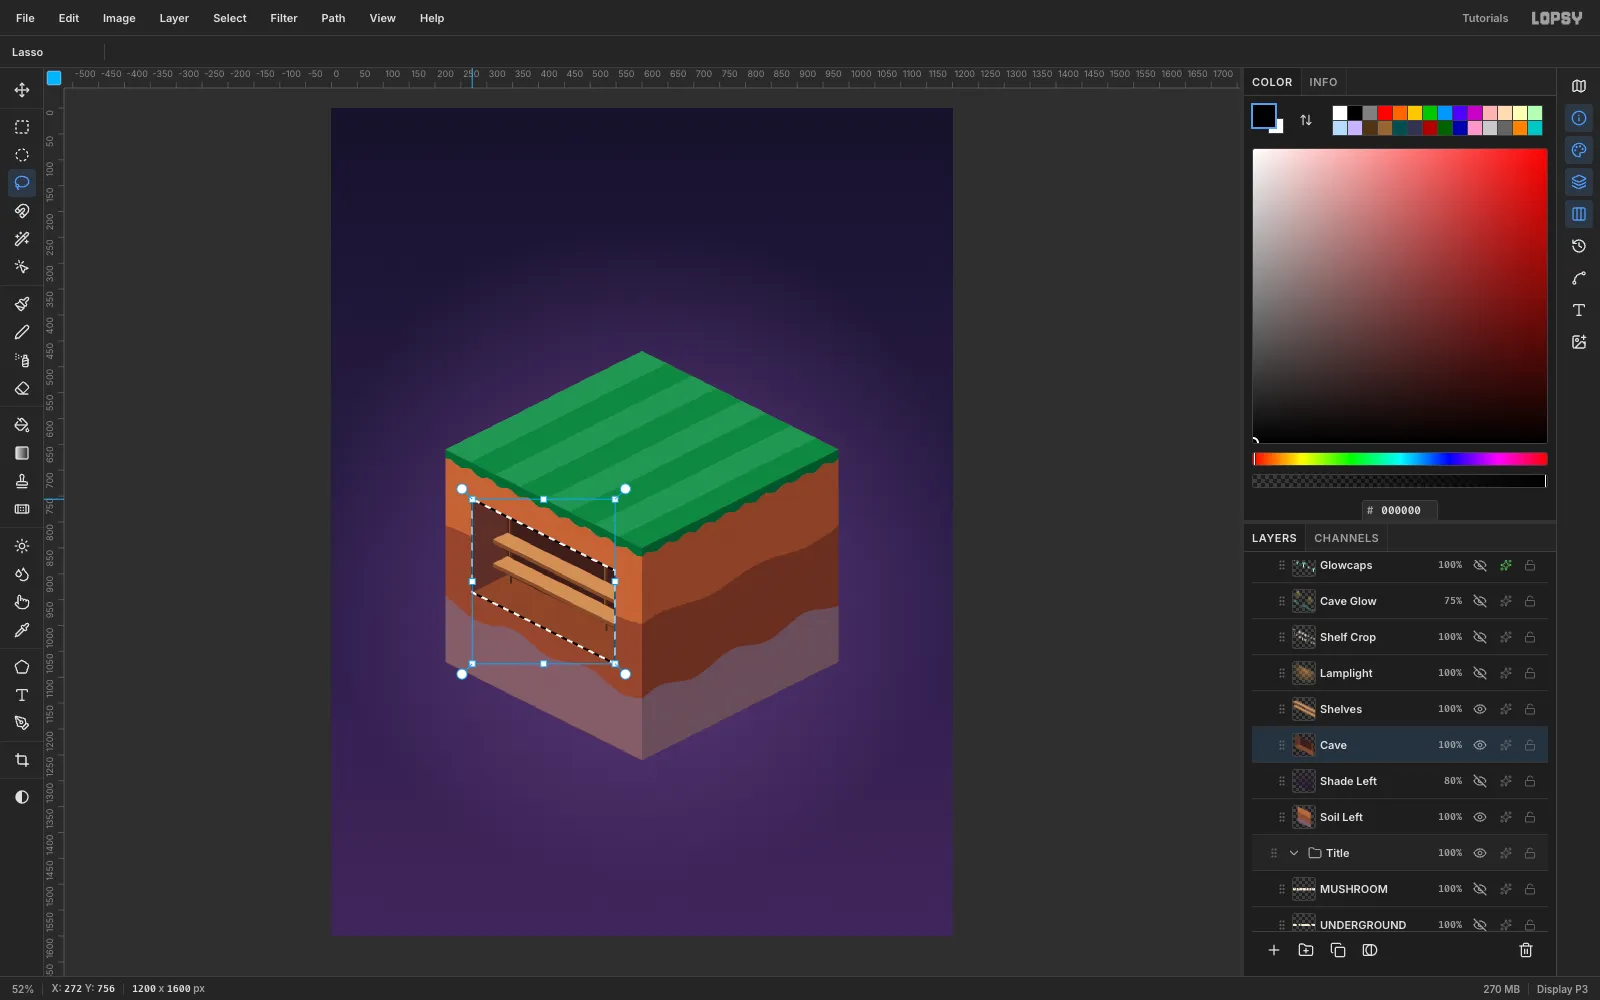
Task: Create a new layer folder
Action: point(1306,950)
